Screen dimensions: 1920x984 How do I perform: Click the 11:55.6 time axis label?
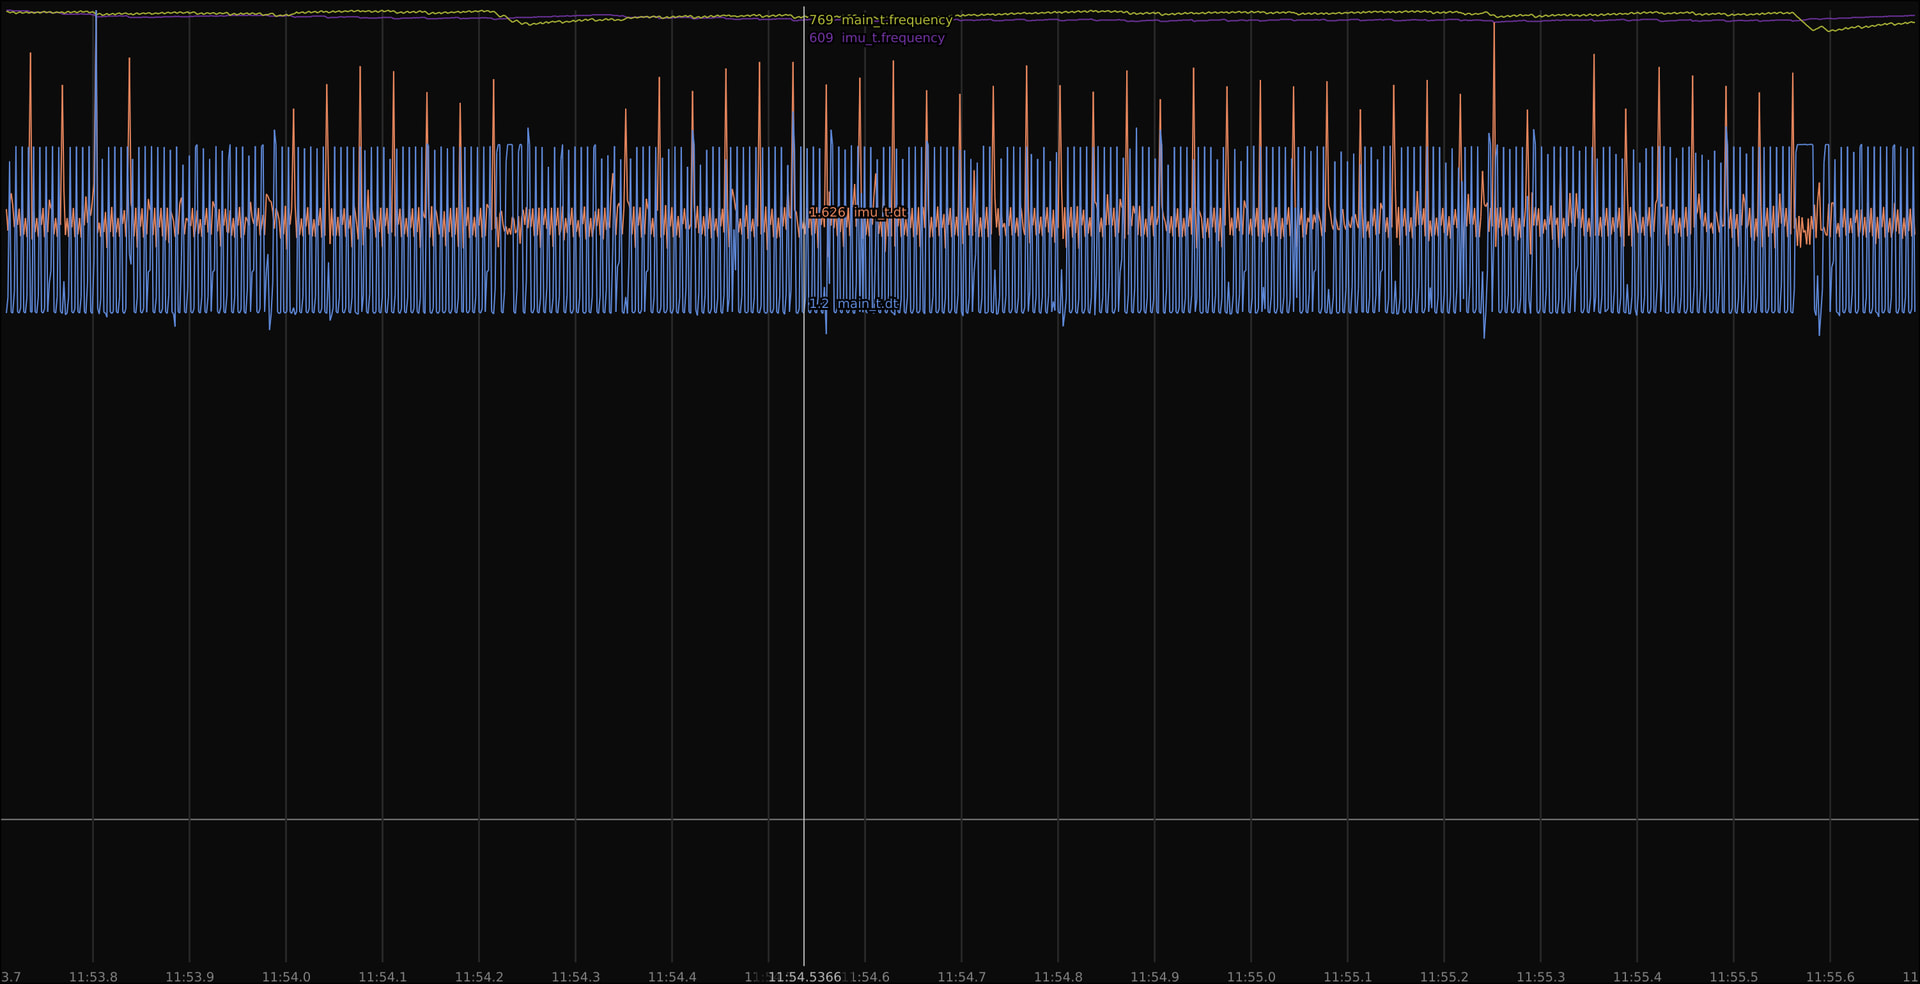click(x=1830, y=977)
